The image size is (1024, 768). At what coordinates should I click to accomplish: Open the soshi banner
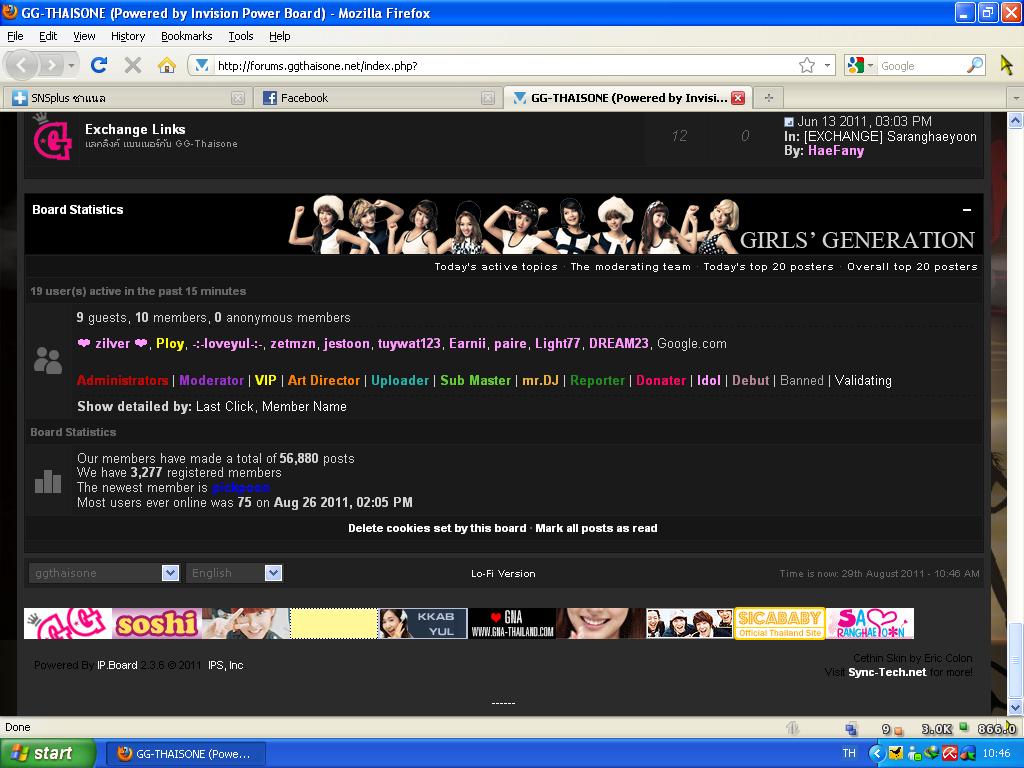point(157,623)
